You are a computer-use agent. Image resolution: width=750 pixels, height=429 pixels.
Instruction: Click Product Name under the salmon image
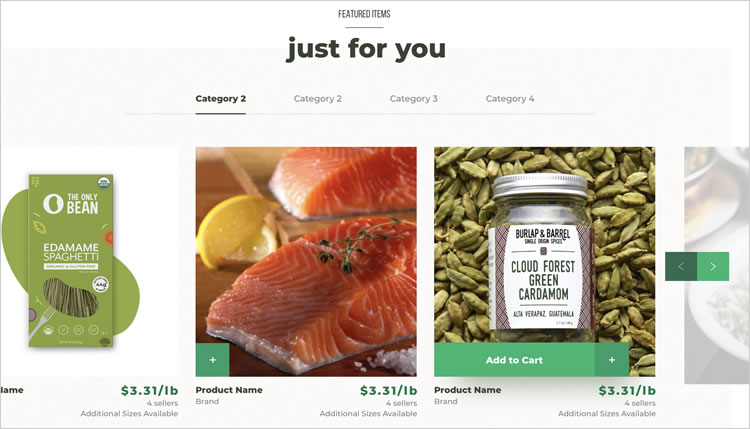coord(229,390)
